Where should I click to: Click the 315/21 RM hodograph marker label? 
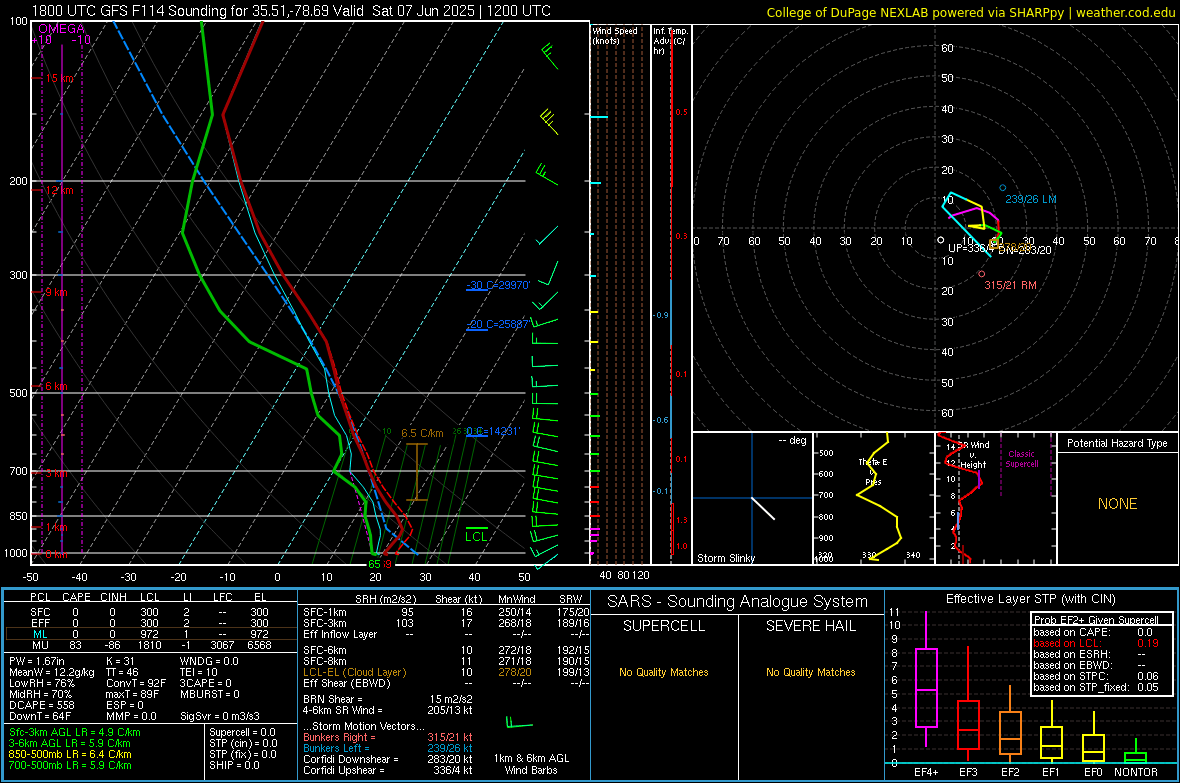pos(1011,285)
